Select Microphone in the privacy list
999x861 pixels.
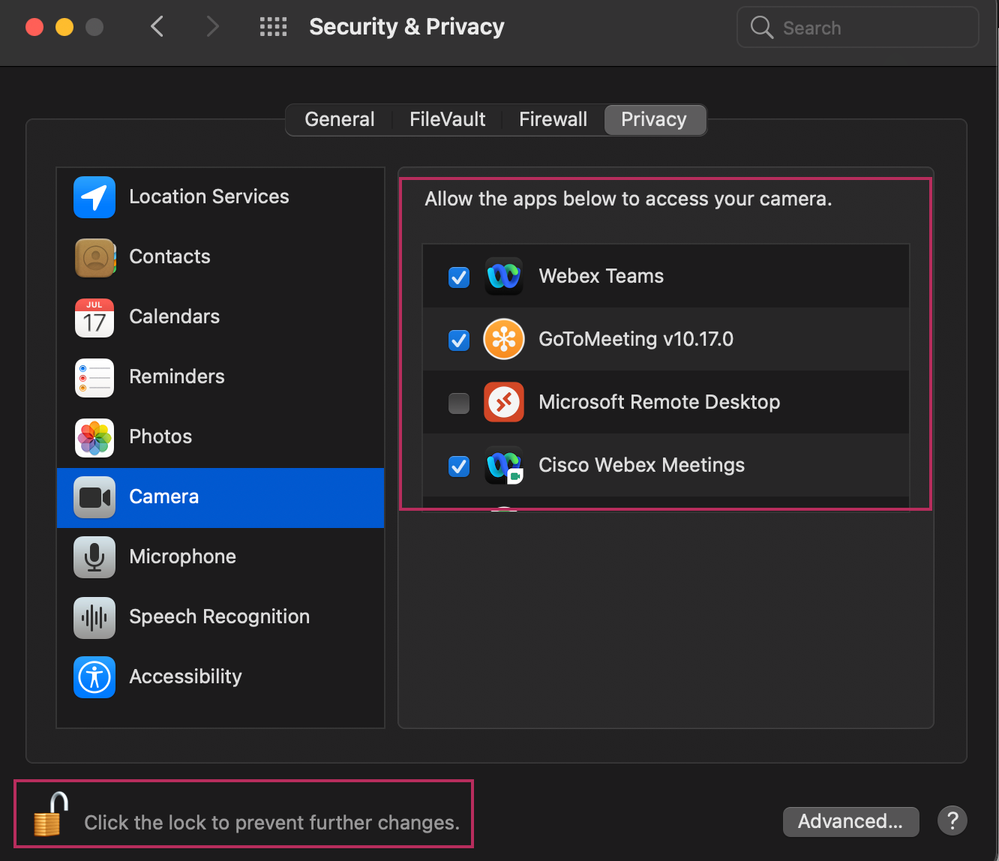(x=220, y=557)
